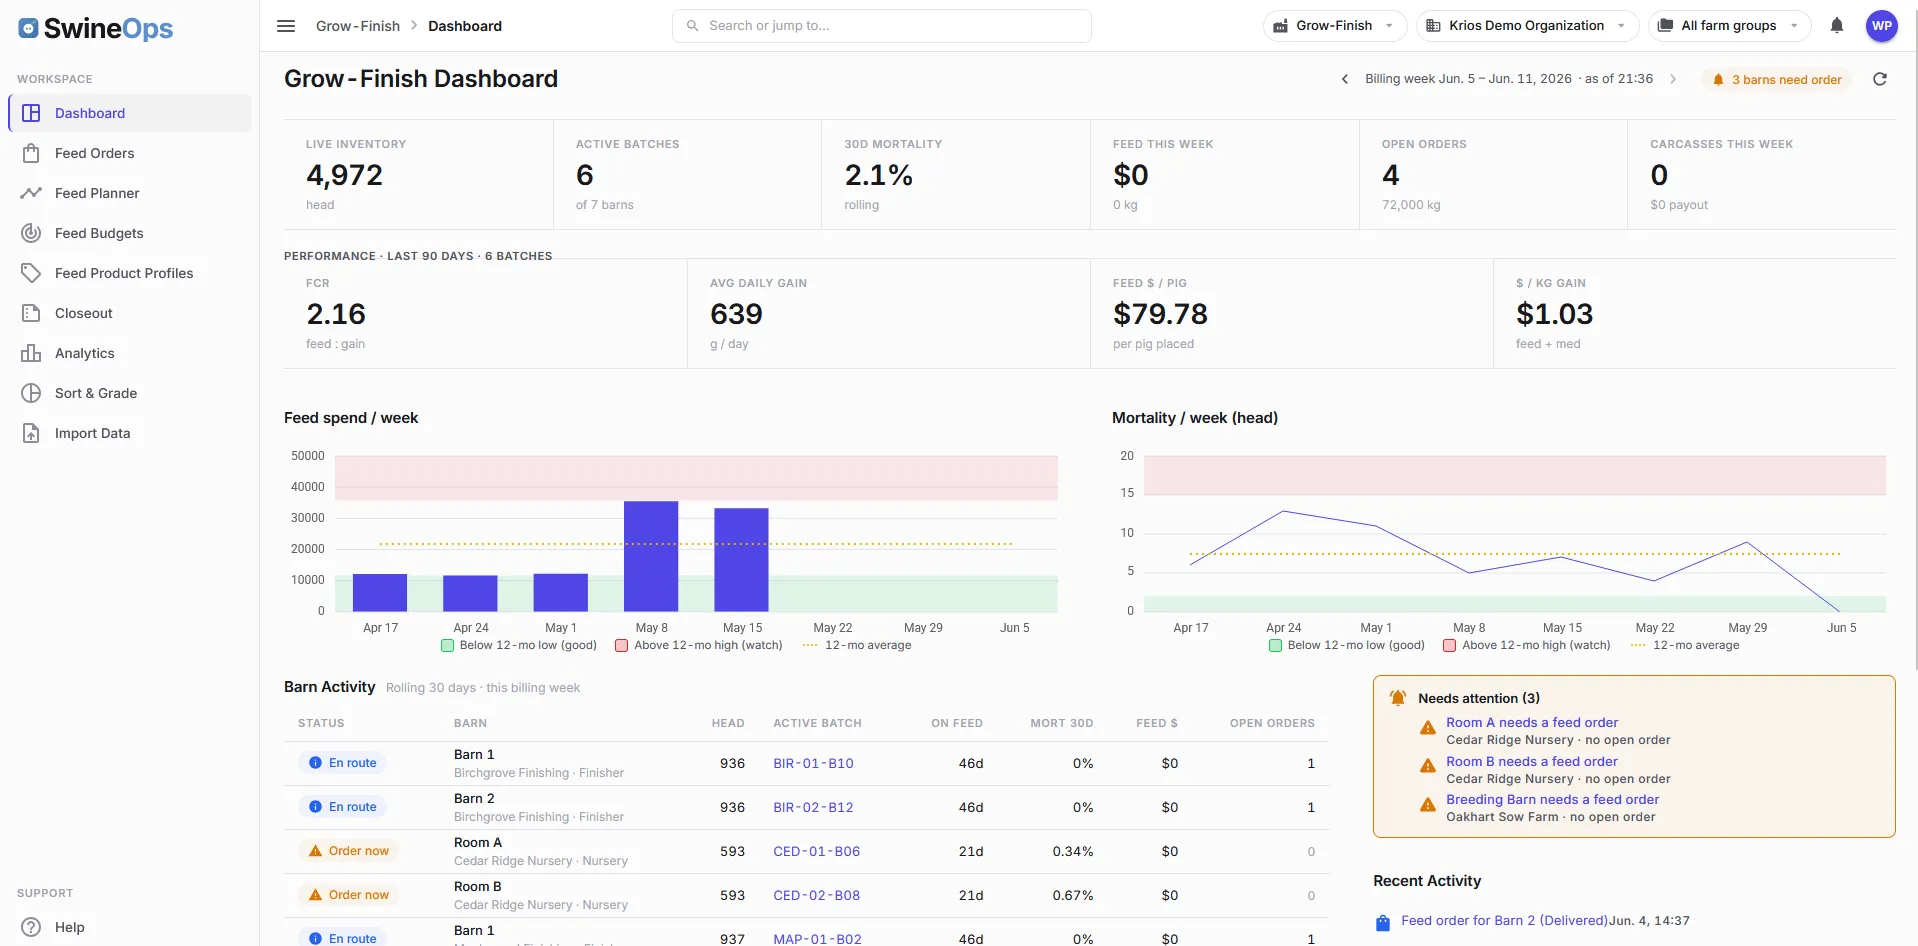The height and width of the screenshot is (946, 1918).
Task: Open Feed Orders in the sidebar
Action: 130,153
